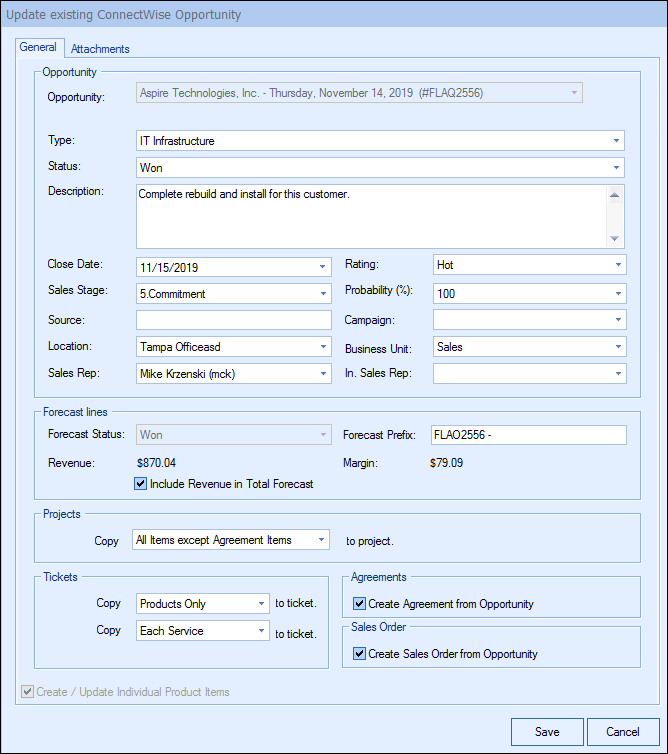Open the Close Date picker dropdown
The height and width of the screenshot is (754, 668).
322,267
